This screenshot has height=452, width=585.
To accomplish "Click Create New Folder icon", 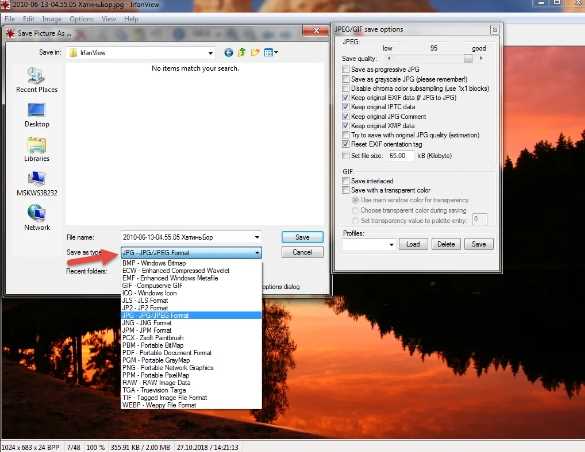I will tap(255, 53).
